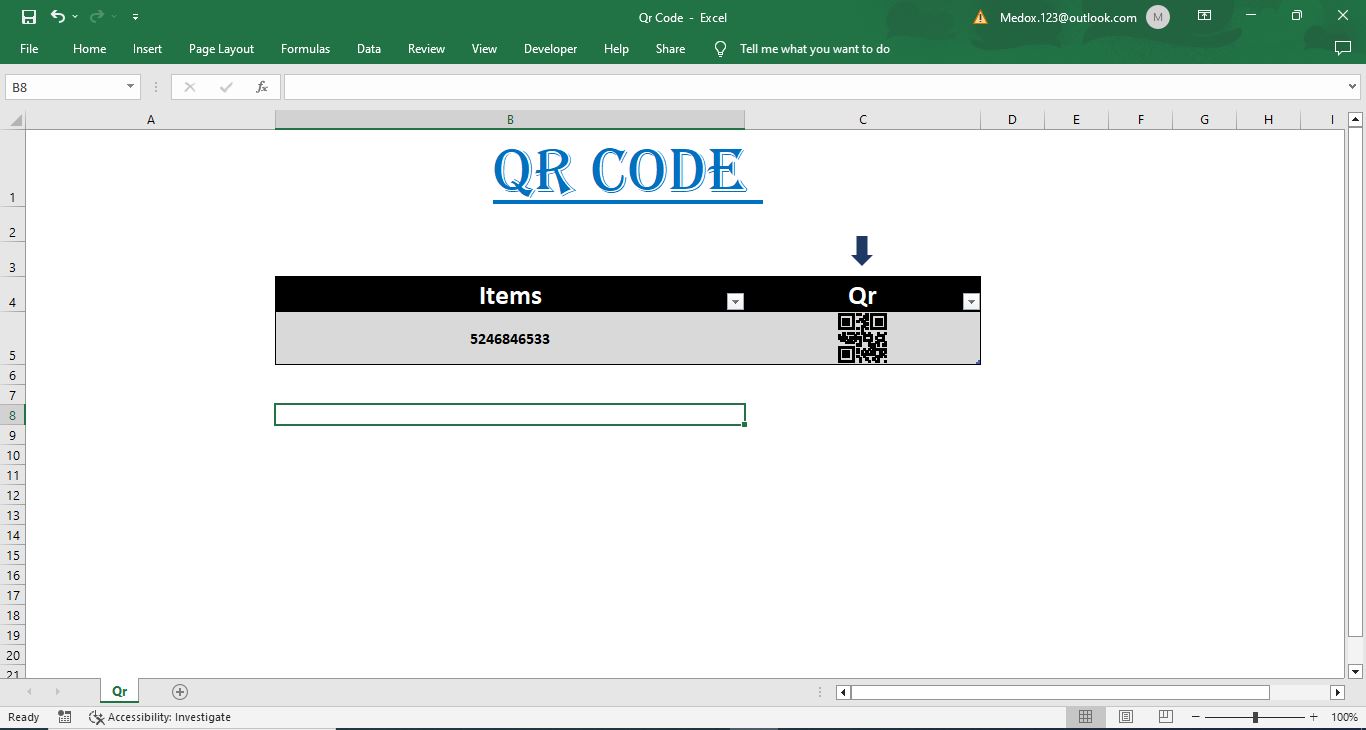
Task: Switch to the Review tab
Action: (426, 49)
